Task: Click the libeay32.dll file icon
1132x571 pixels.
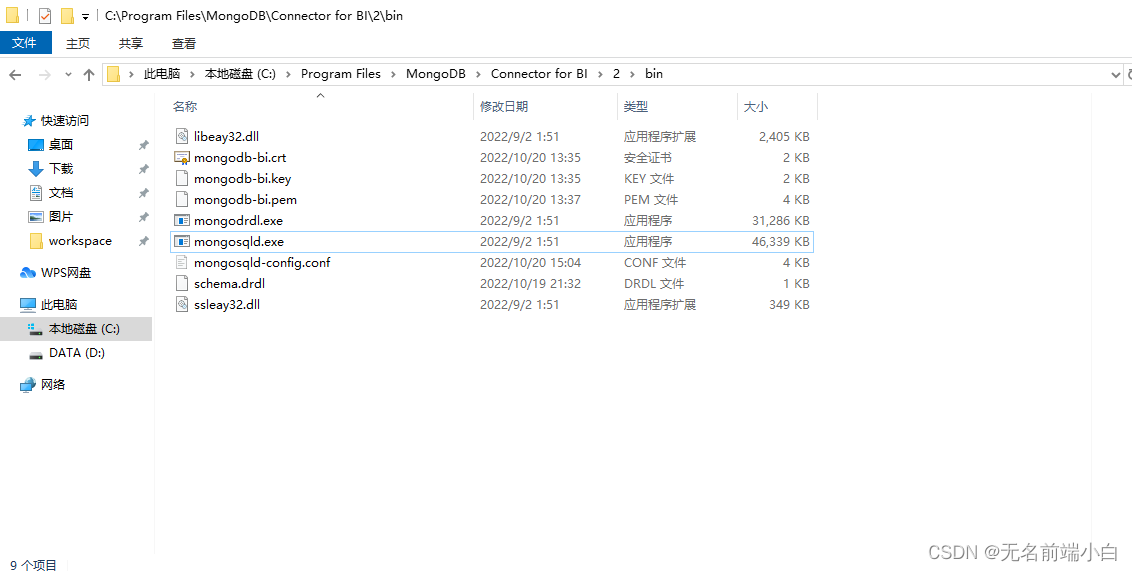Action: point(182,136)
